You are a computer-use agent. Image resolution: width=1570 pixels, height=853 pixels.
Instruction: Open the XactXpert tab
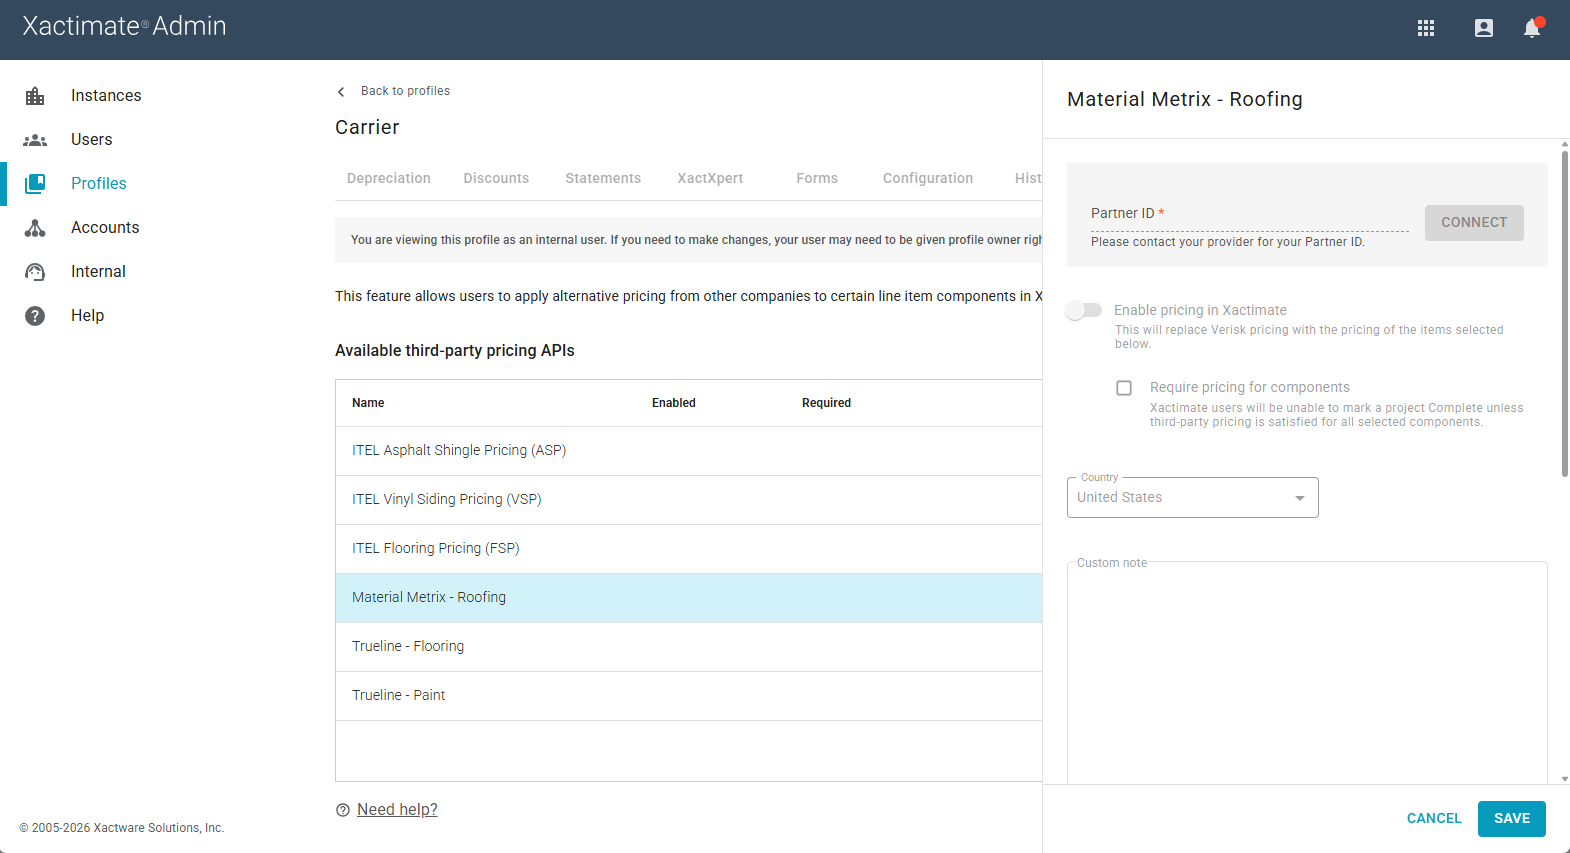[x=710, y=178]
